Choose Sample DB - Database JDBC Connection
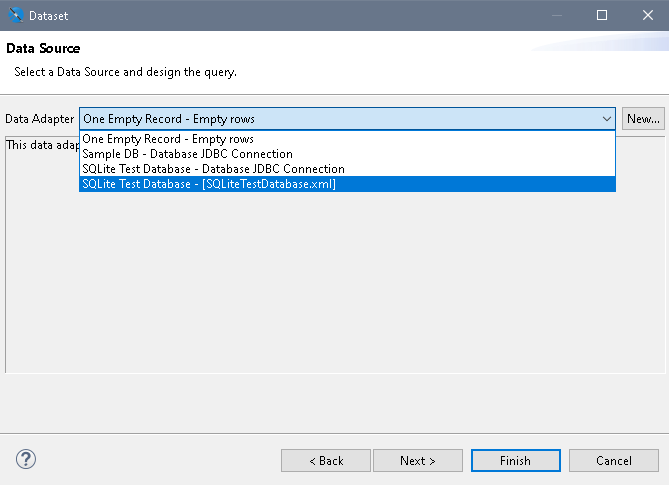Image resolution: width=669 pixels, height=485 pixels. 187,154
